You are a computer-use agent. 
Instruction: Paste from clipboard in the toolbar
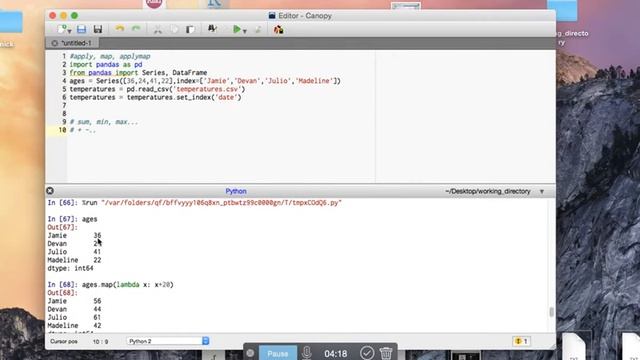coord(190,29)
